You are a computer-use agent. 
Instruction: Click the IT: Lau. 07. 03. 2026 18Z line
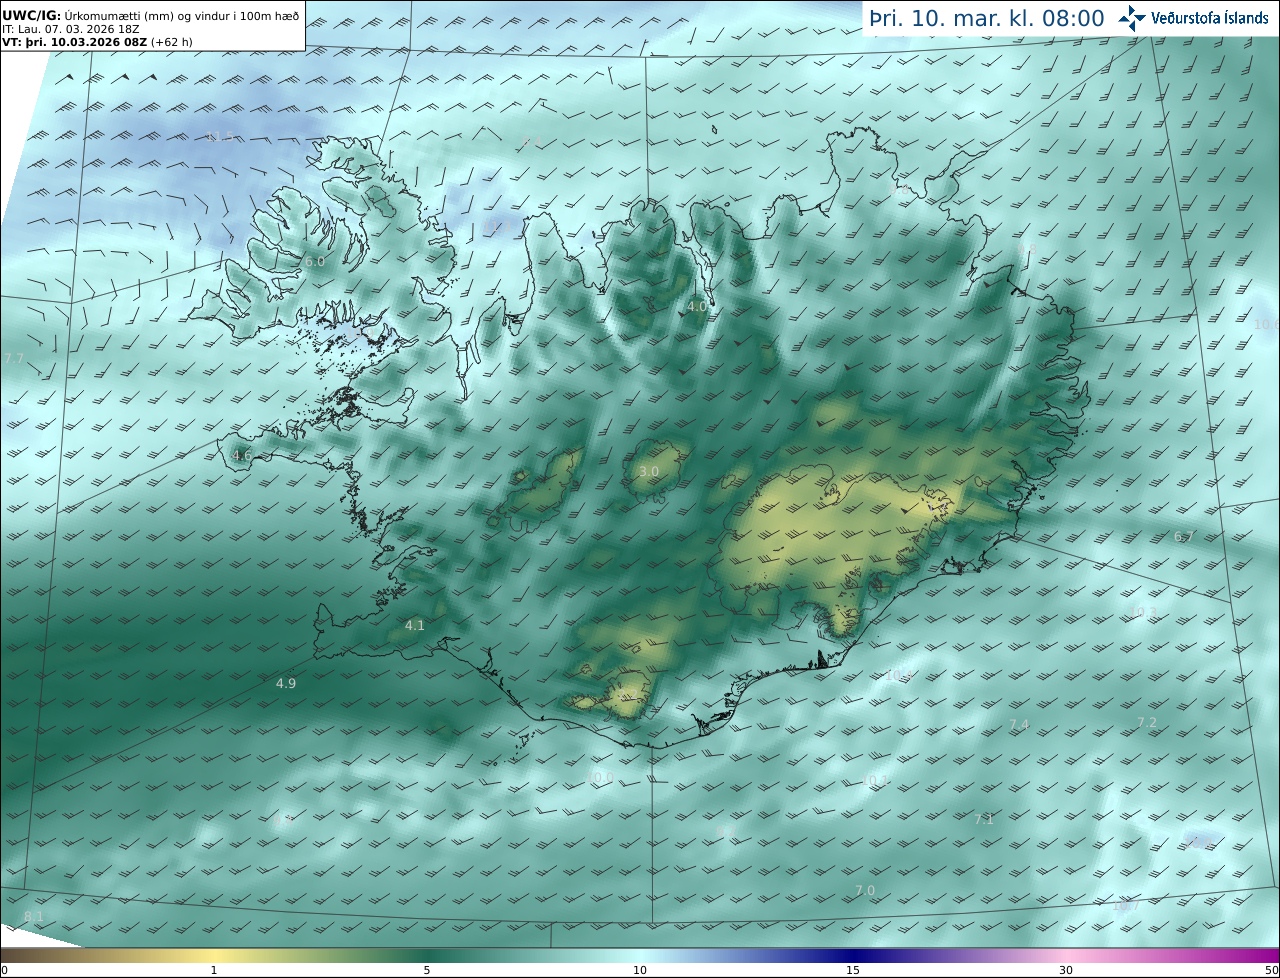(x=69, y=29)
